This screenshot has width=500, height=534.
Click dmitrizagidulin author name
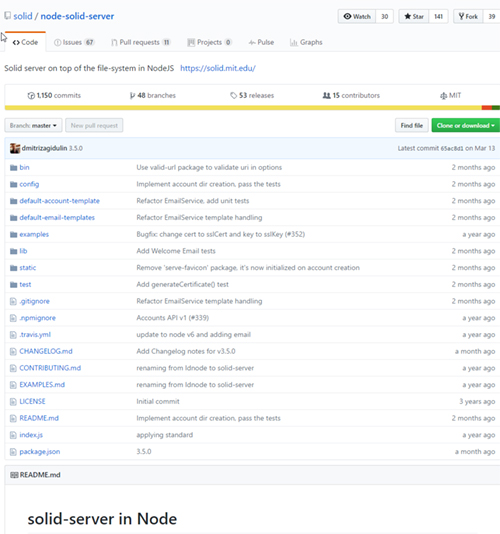(x=44, y=148)
